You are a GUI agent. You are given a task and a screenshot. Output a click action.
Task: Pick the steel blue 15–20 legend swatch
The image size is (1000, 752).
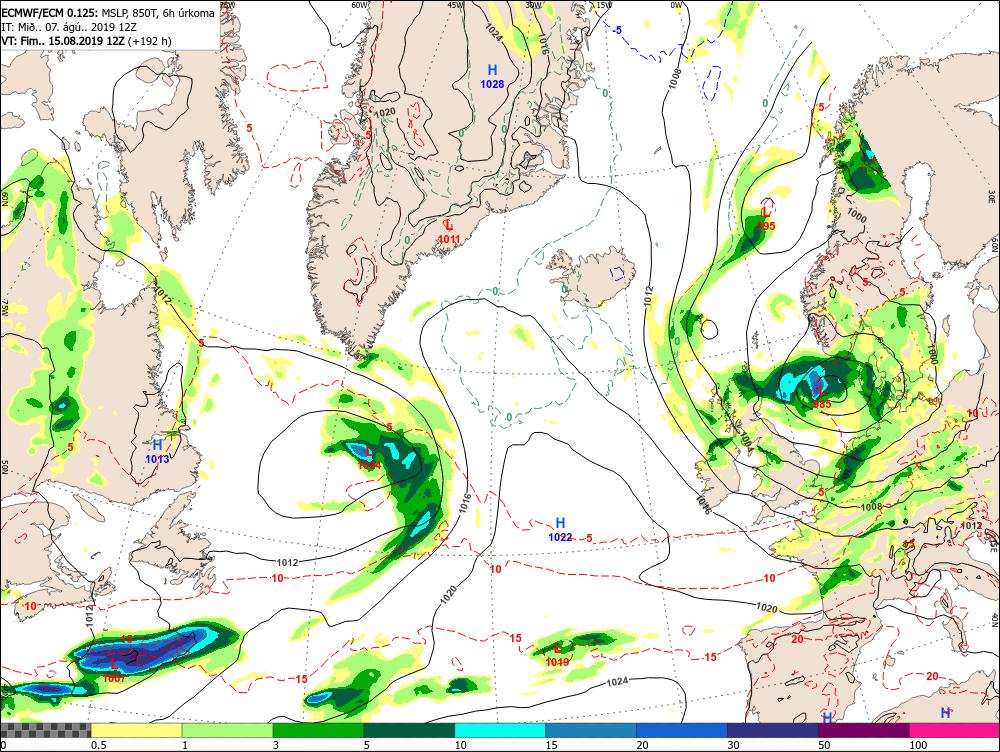[591, 730]
